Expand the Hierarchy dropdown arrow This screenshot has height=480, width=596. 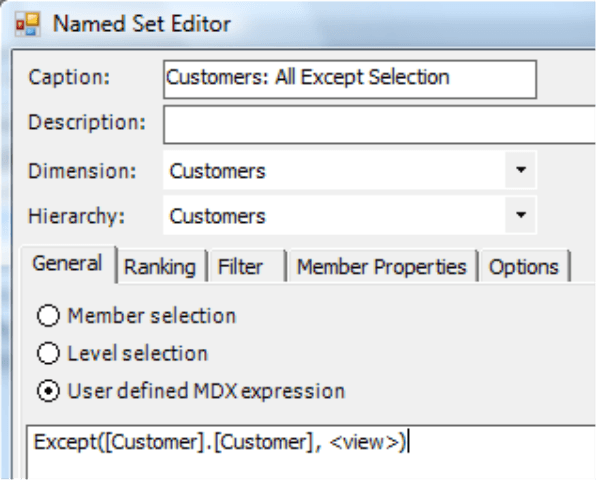[x=521, y=215]
